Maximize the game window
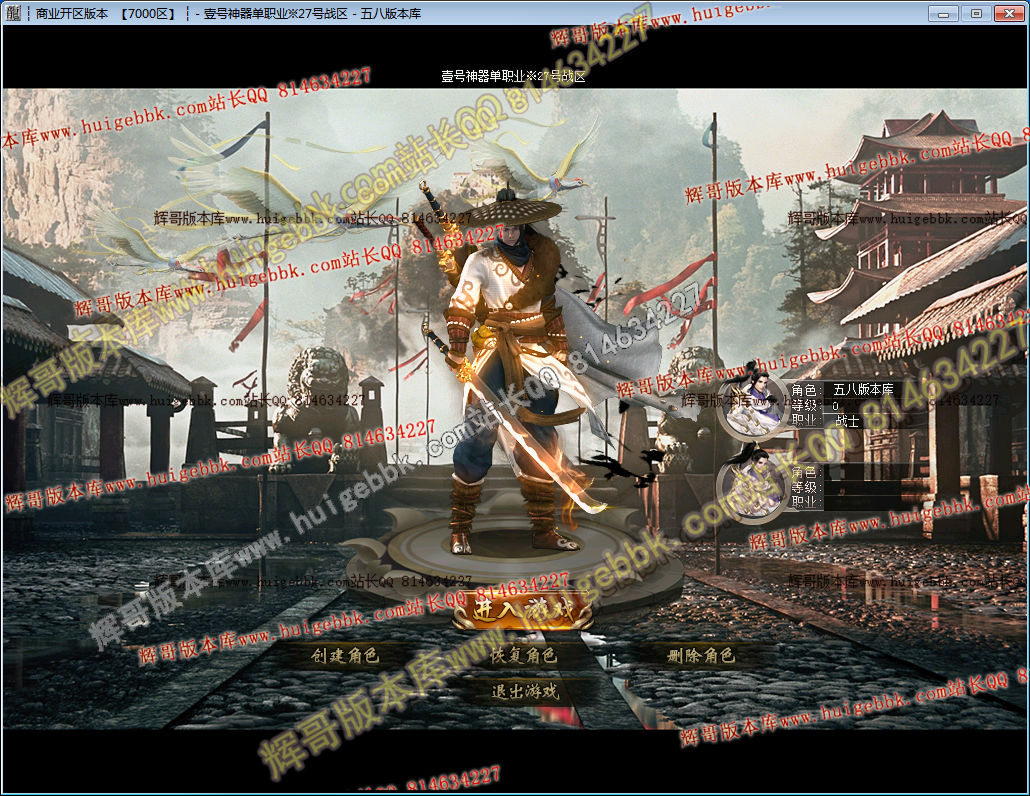Image resolution: width=1030 pixels, height=796 pixels. coord(976,13)
